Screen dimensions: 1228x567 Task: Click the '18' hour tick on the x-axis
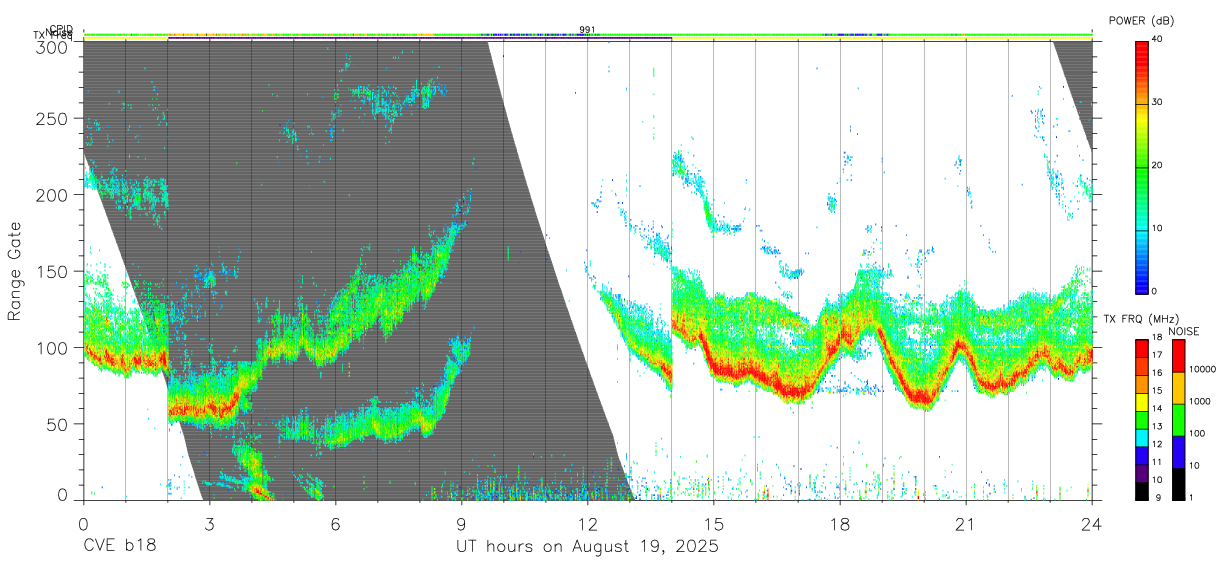click(840, 524)
